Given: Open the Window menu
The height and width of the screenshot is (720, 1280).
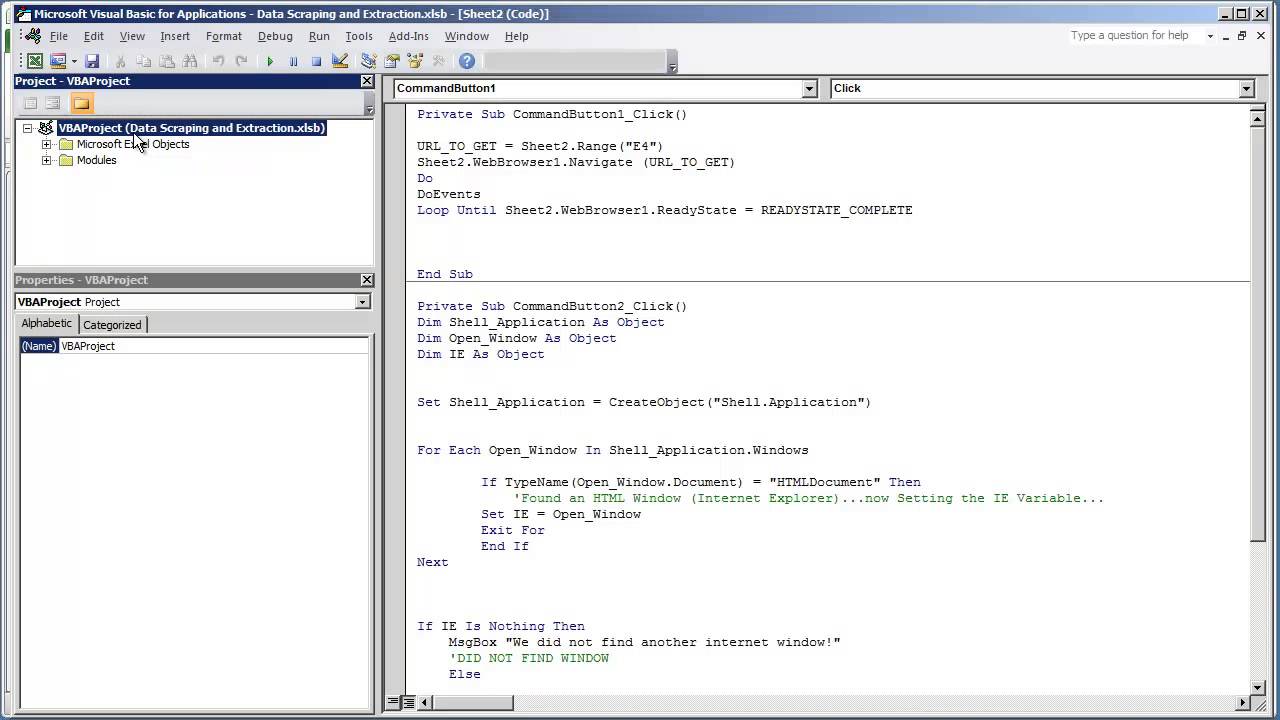Looking at the screenshot, I should point(467,36).
